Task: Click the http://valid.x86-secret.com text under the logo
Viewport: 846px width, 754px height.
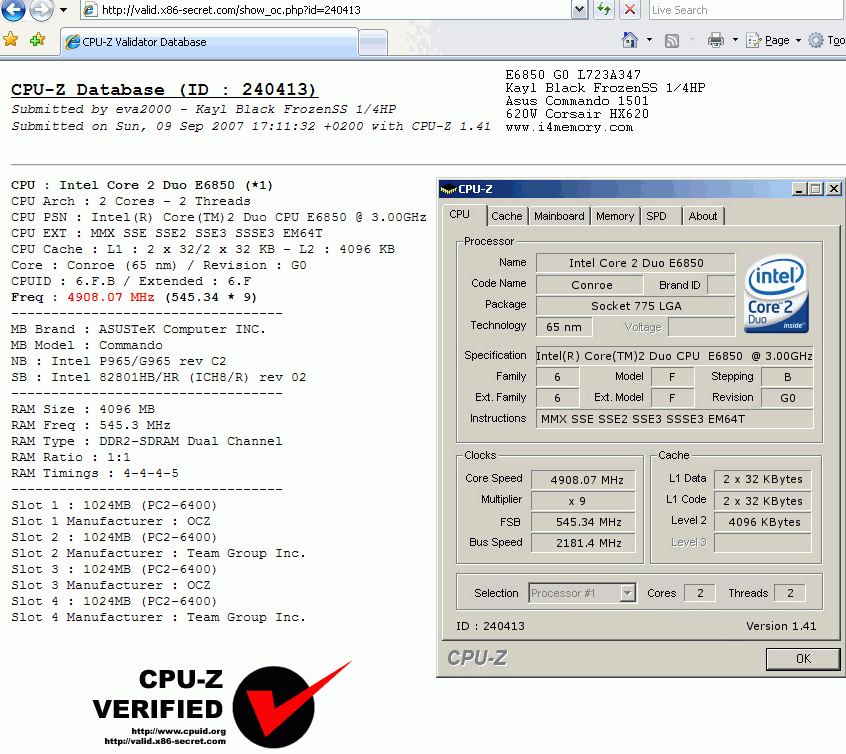Action: (x=165, y=741)
